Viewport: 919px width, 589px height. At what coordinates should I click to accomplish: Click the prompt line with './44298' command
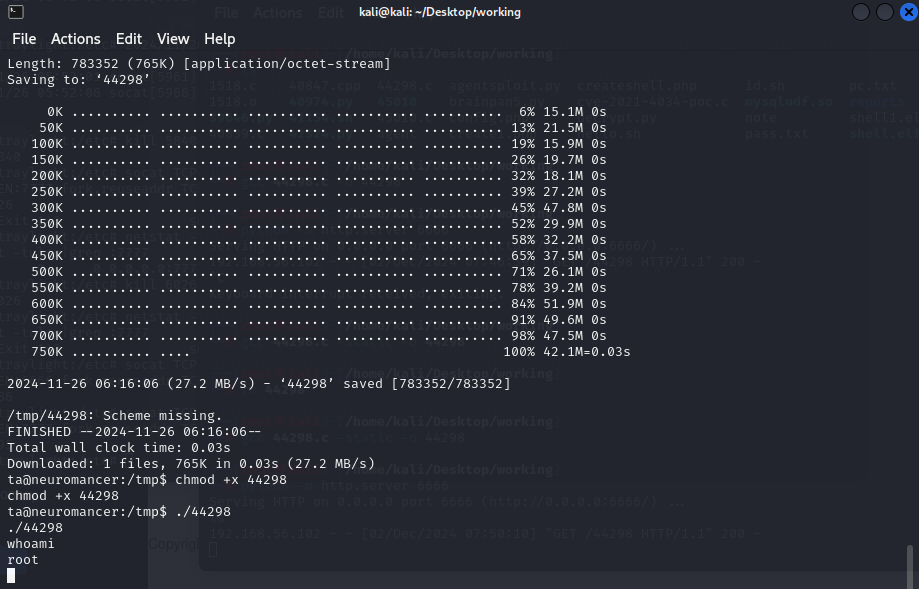119,512
